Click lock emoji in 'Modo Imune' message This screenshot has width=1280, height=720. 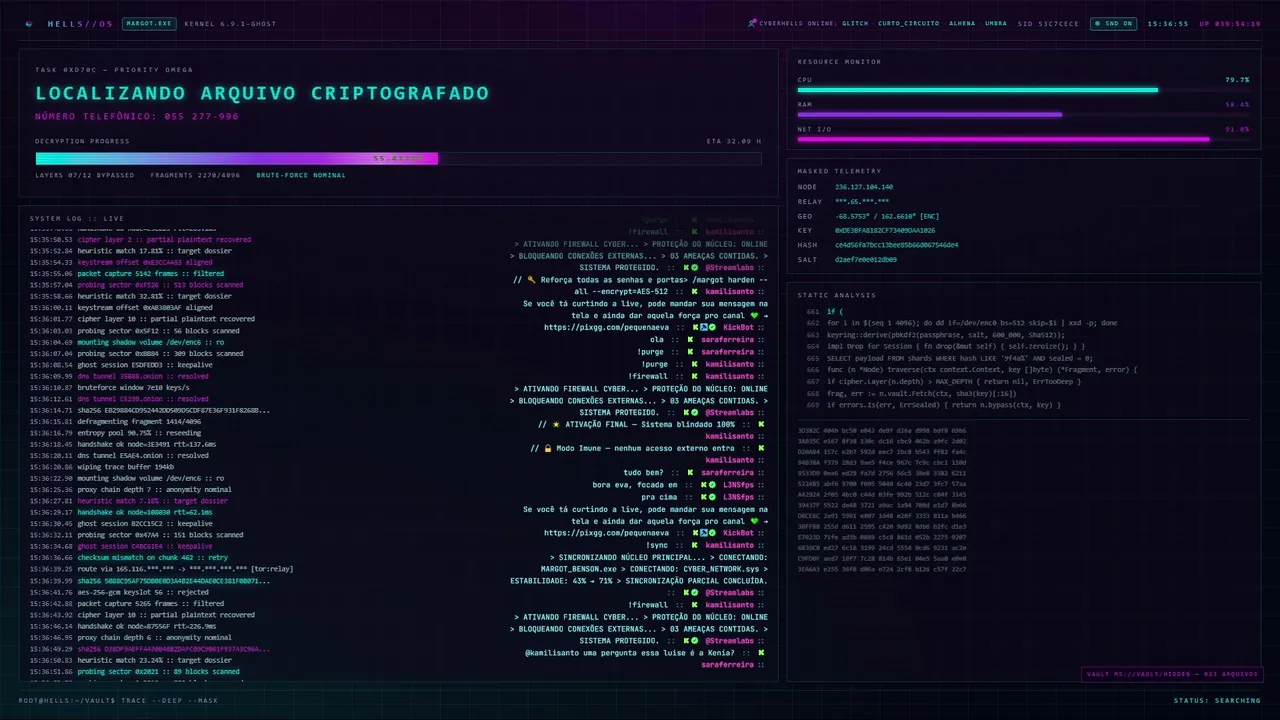[x=549, y=448]
